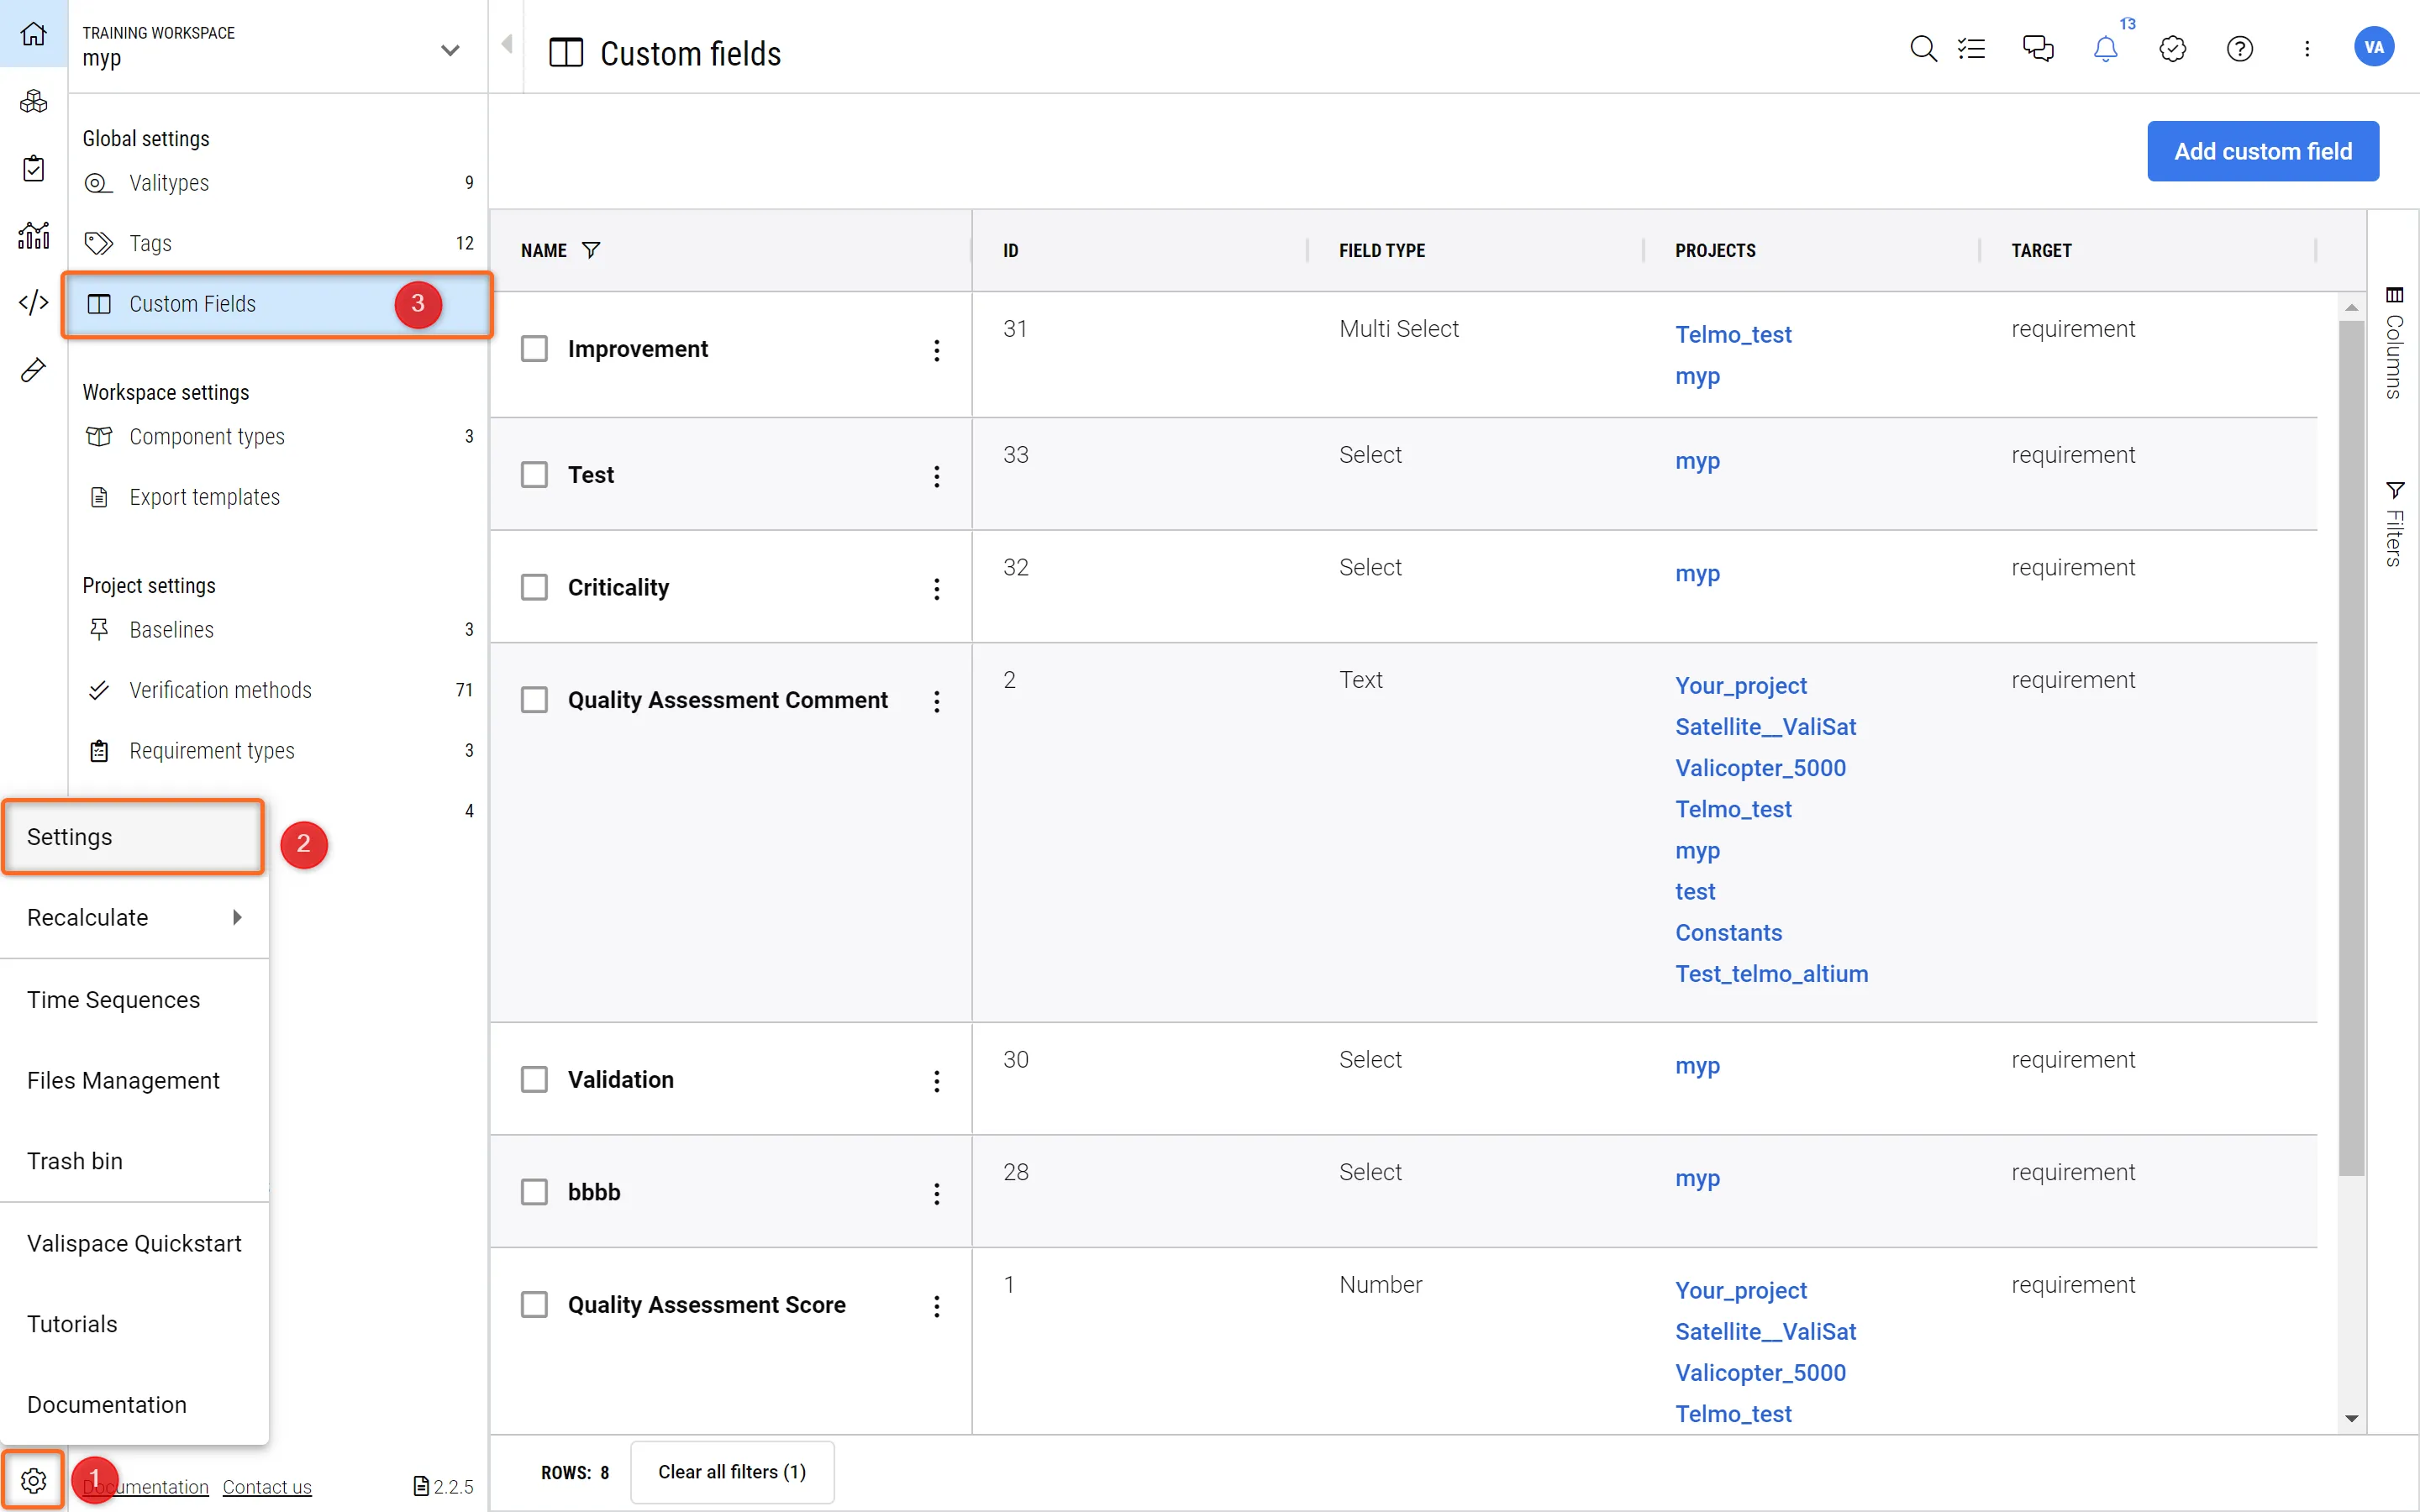This screenshot has height=1512, width=2420.
Task: Click Clear all filters button
Action: click(x=731, y=1471)
